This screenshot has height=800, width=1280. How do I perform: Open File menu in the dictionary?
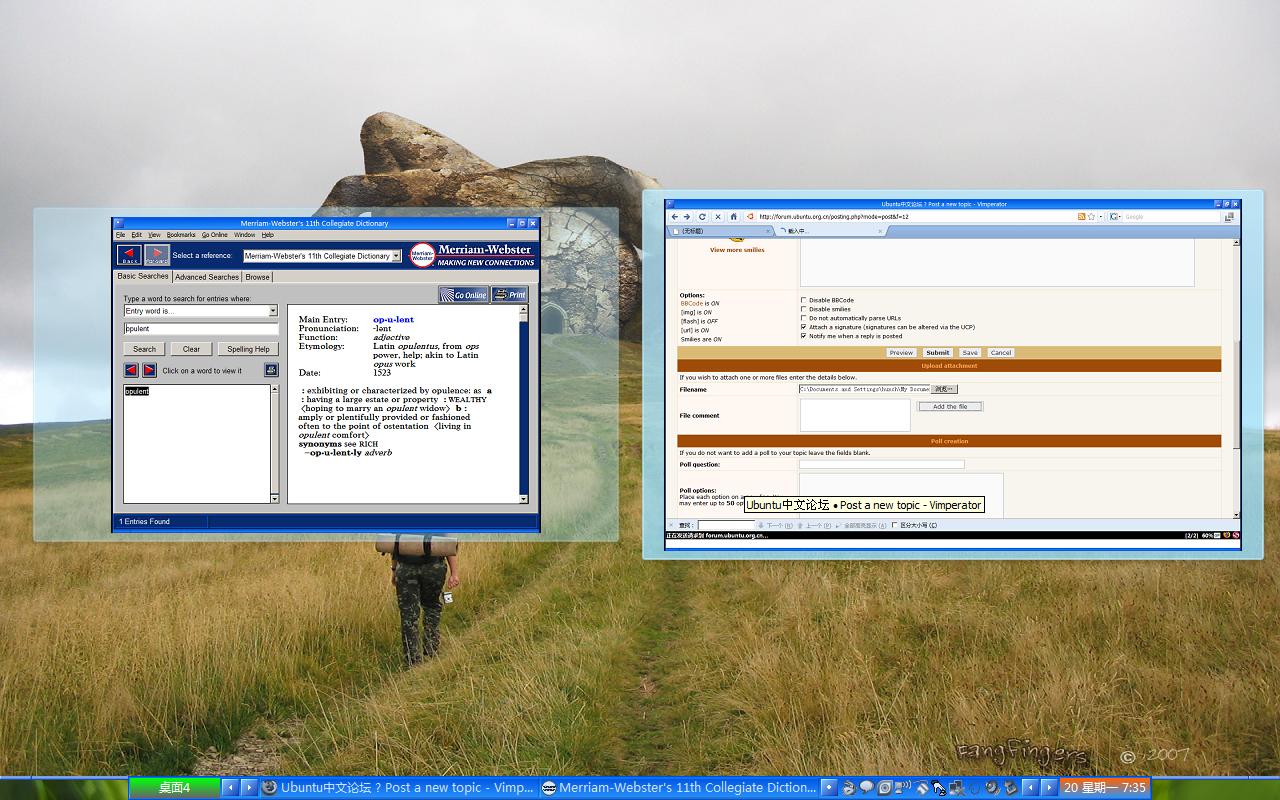point(121,235)
